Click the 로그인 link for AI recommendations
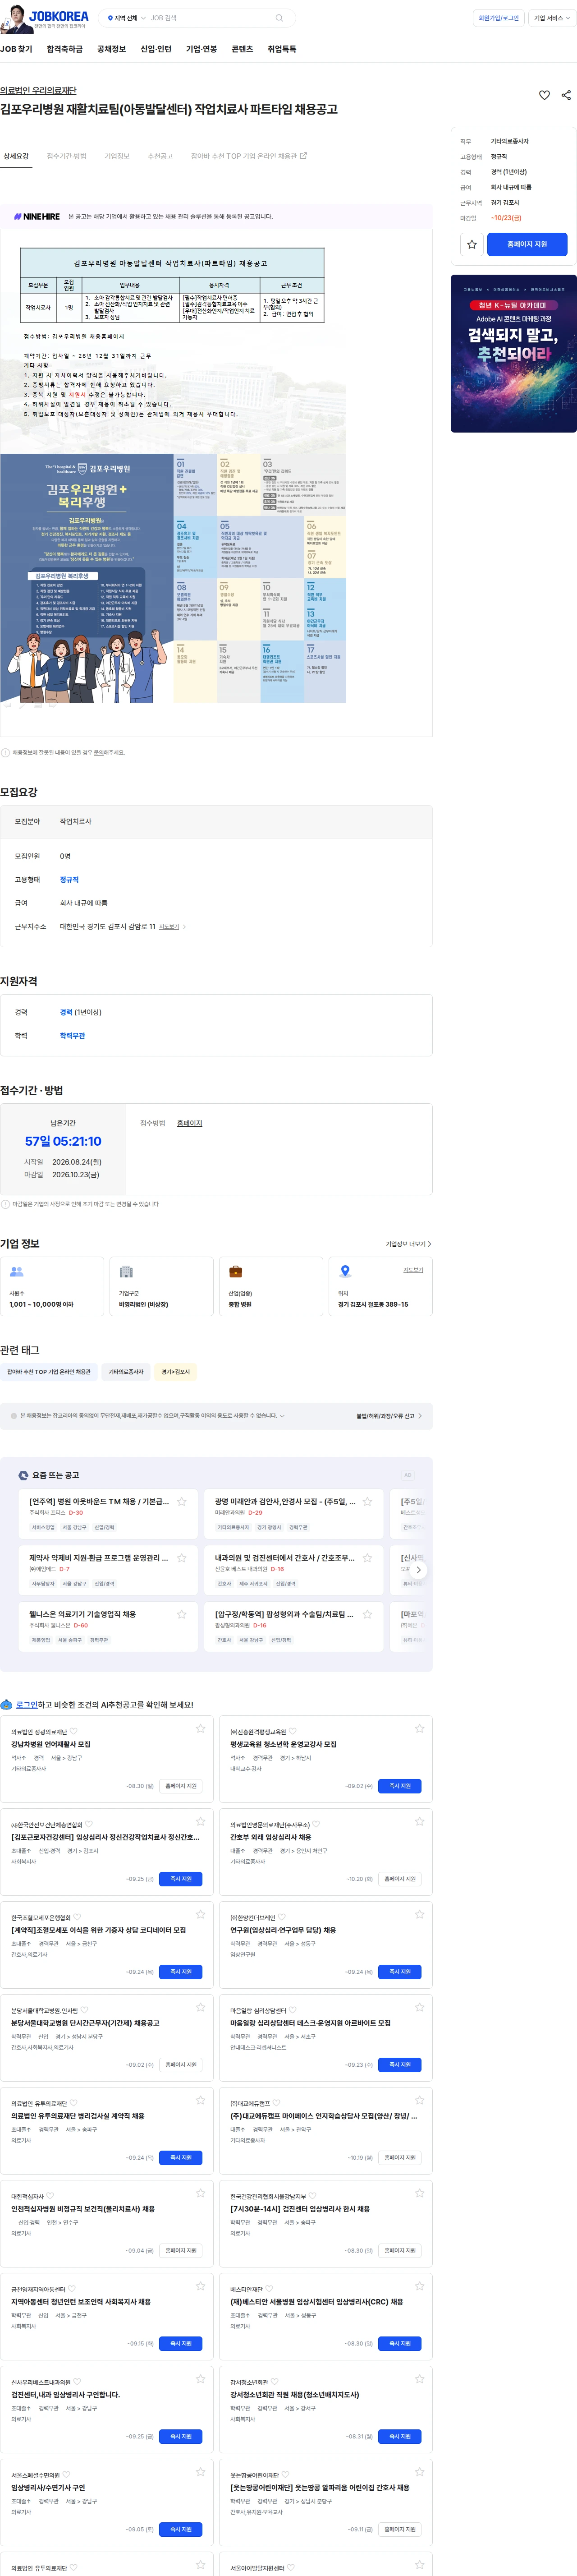Screen dimensions: 577x2576 tap(26, 1704)
